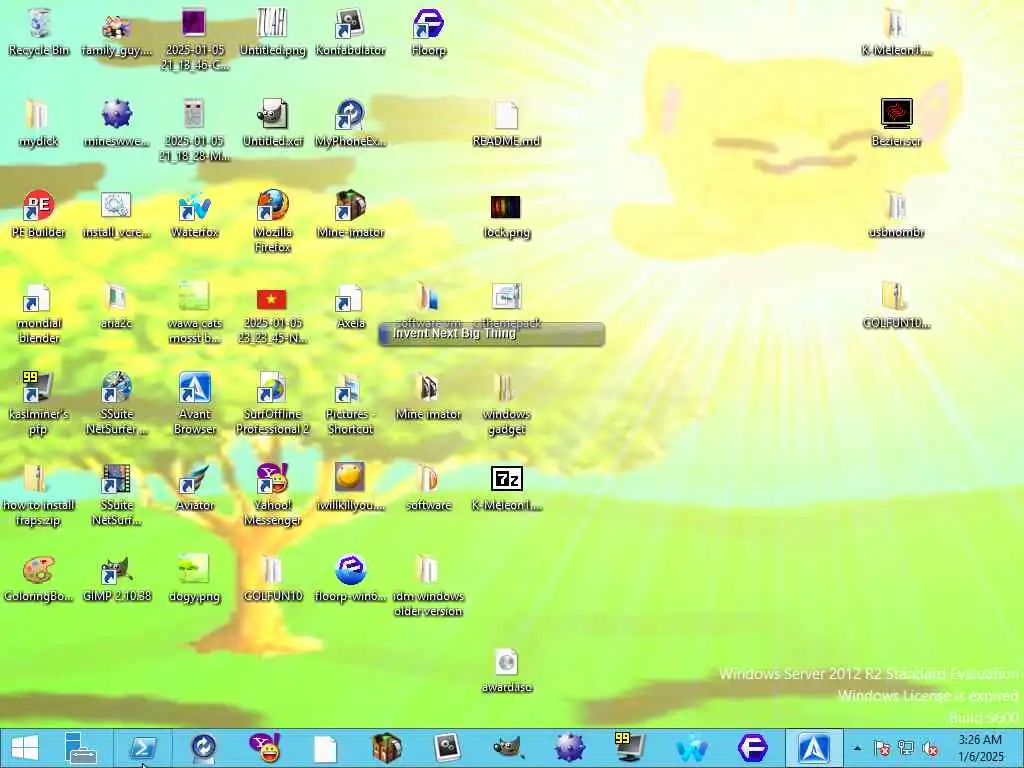
Task: Select the Mine-imator shortcut with arrow overlay
Action: click(350, 214)
